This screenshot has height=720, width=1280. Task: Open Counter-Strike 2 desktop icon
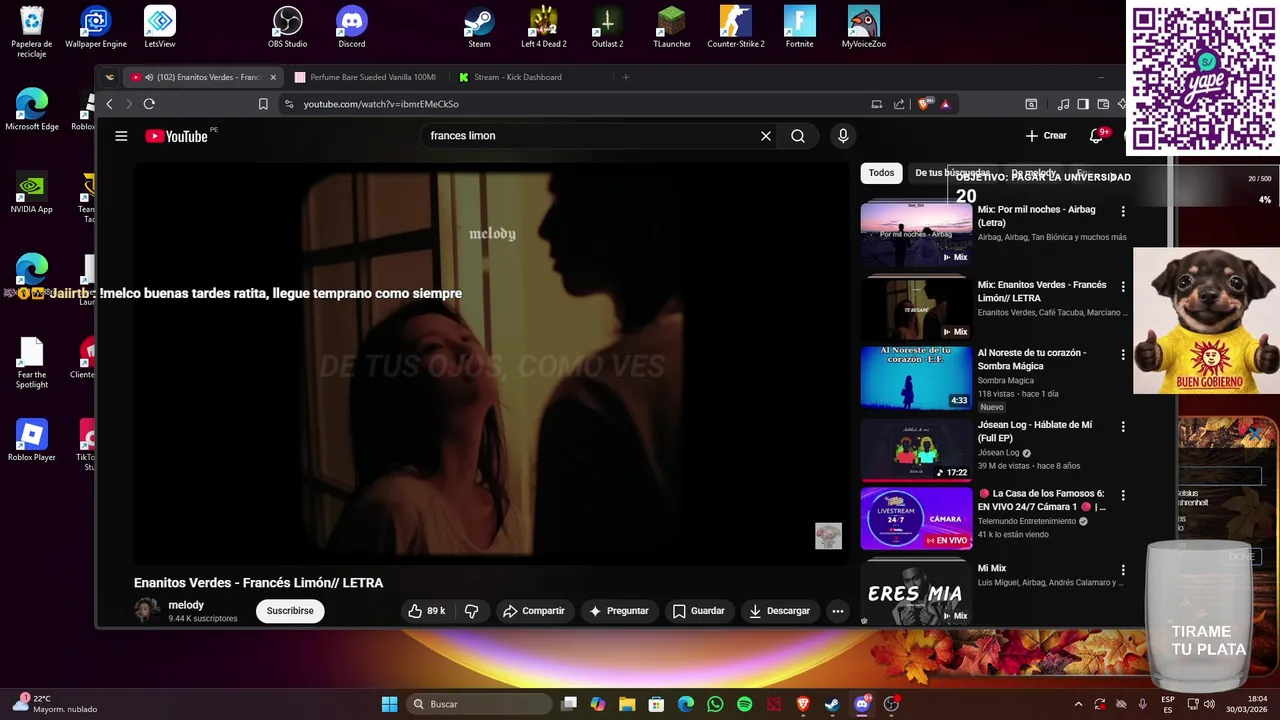[736, 27]
